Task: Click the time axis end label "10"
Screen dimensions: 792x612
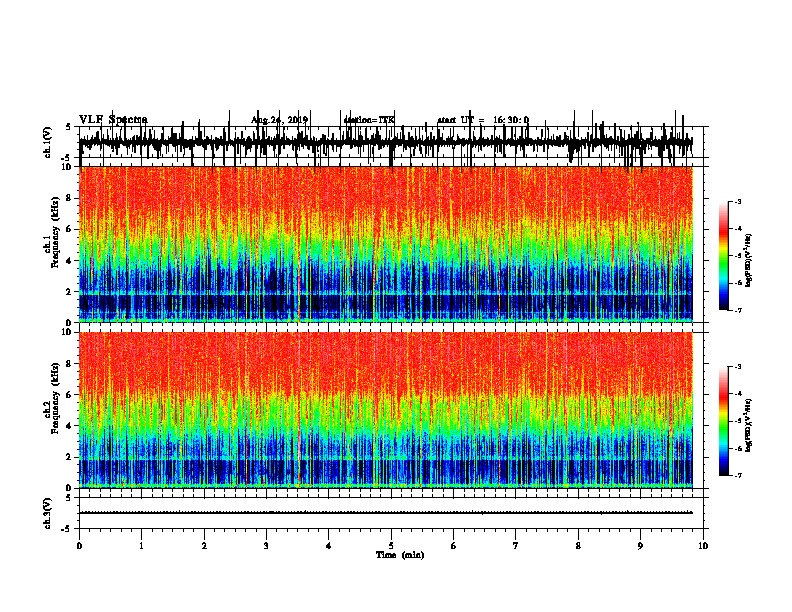Action: 703,546
